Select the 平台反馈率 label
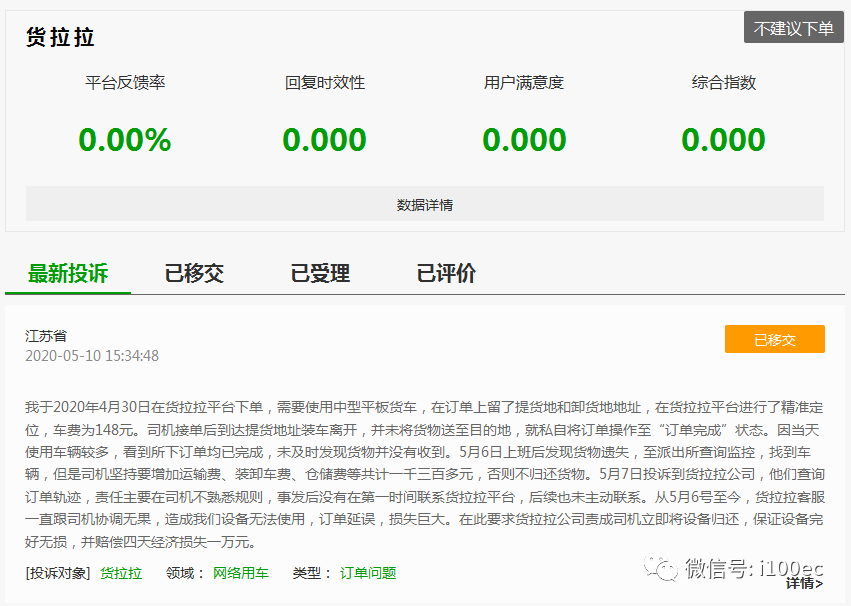This screenshot has height=606, width=851. tap(125, 82)
